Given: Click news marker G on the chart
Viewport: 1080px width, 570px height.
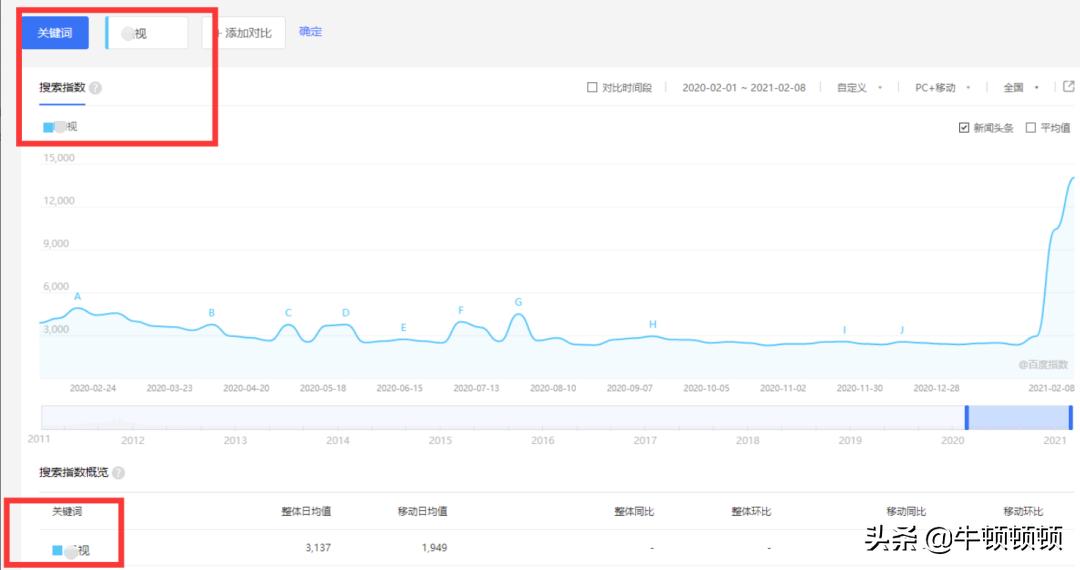Looking at the screenshot, I should 519,302.
